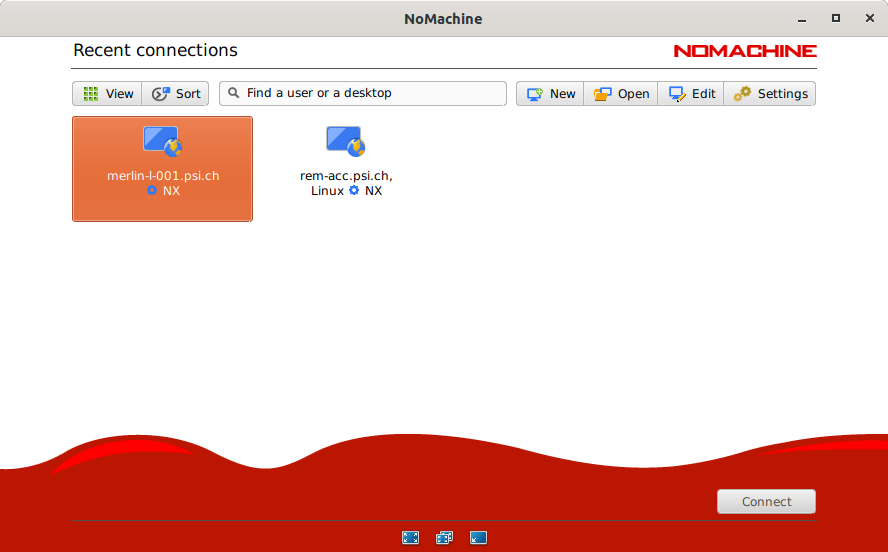Click the New connection icon

click(x=535, y=94)
